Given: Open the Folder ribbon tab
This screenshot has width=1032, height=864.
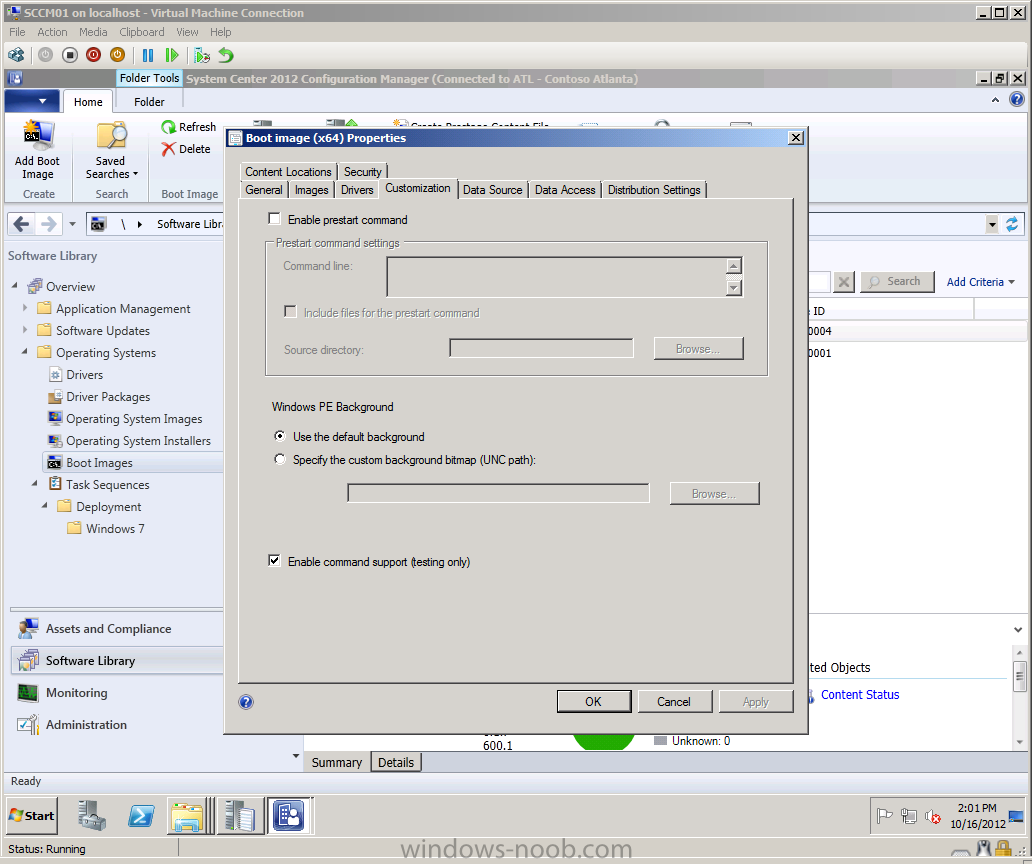Looking at the screenshot, I should [149, 102].
